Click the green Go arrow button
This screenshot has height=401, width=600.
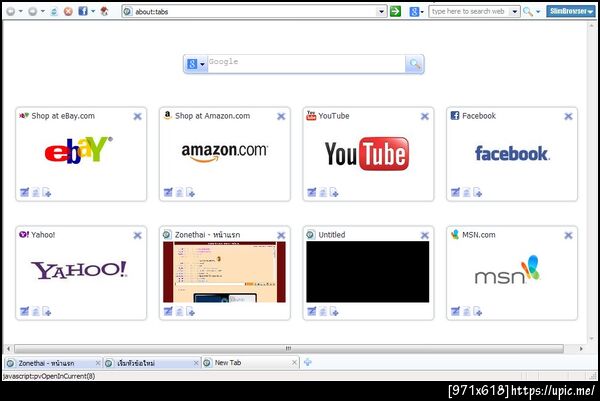click(395, 11)
